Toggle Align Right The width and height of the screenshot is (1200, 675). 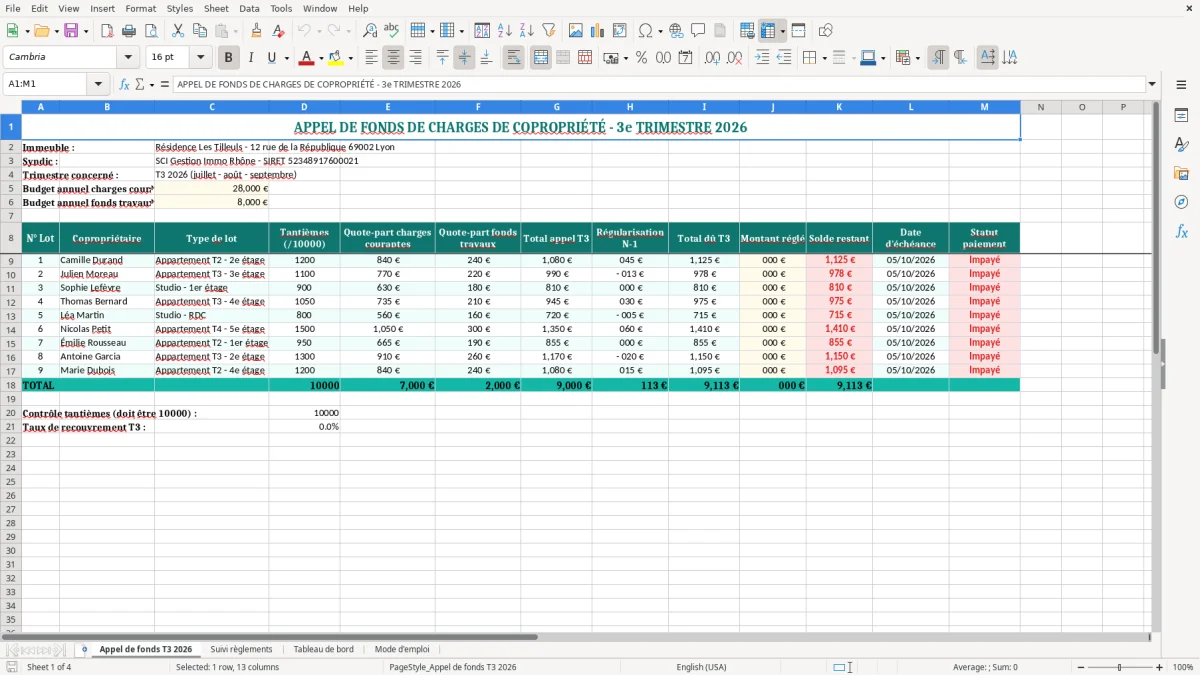click(x=416, y=58)
